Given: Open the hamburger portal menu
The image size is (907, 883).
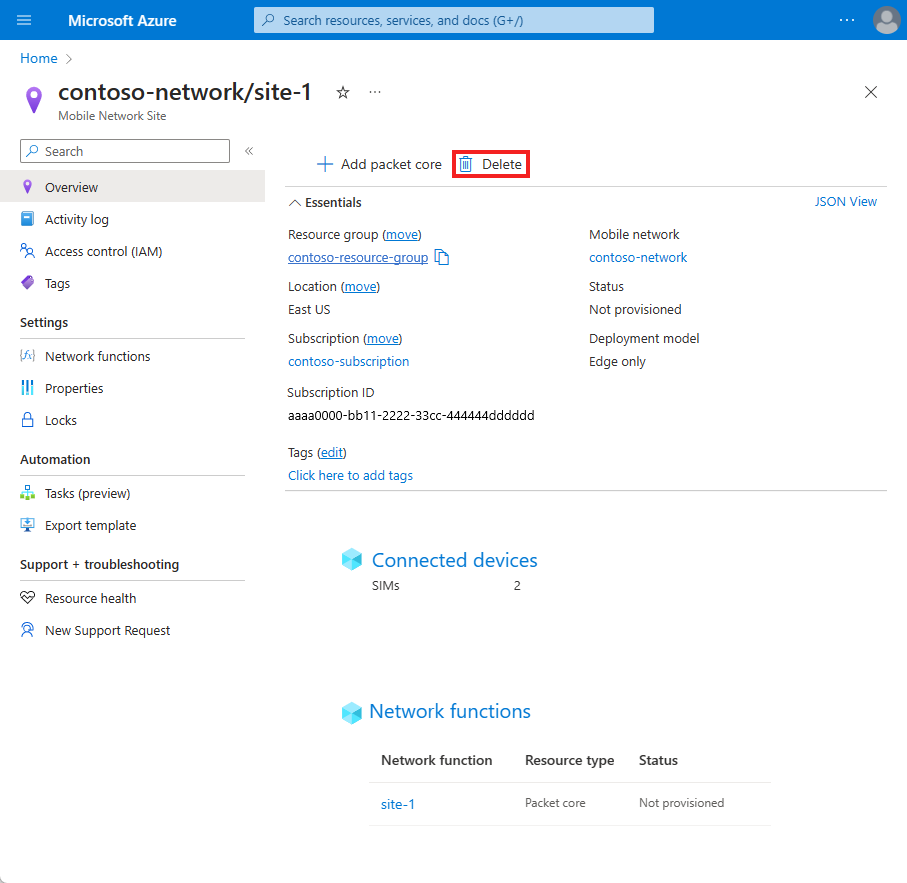Looking at the screenshot, I should [x=24, y=20].
